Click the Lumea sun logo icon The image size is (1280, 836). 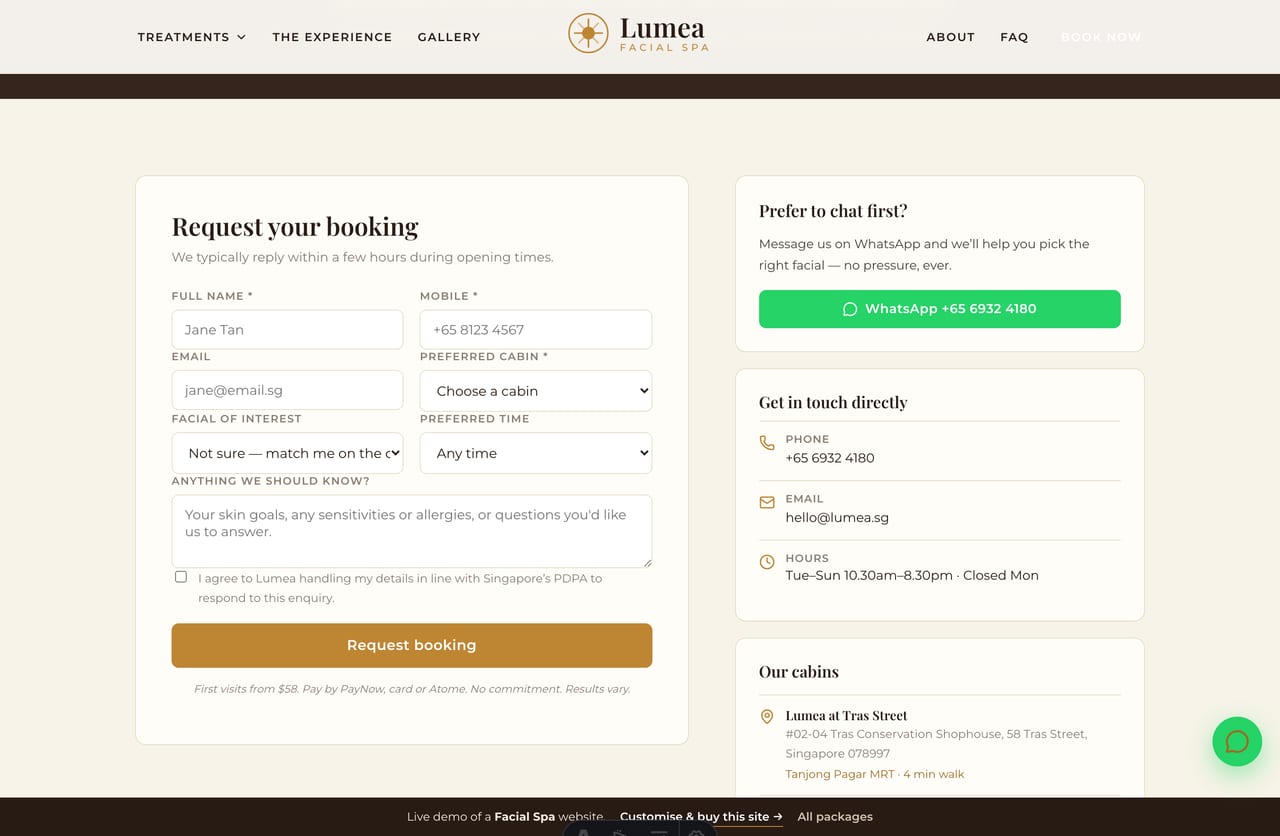(x=588, y=33)
